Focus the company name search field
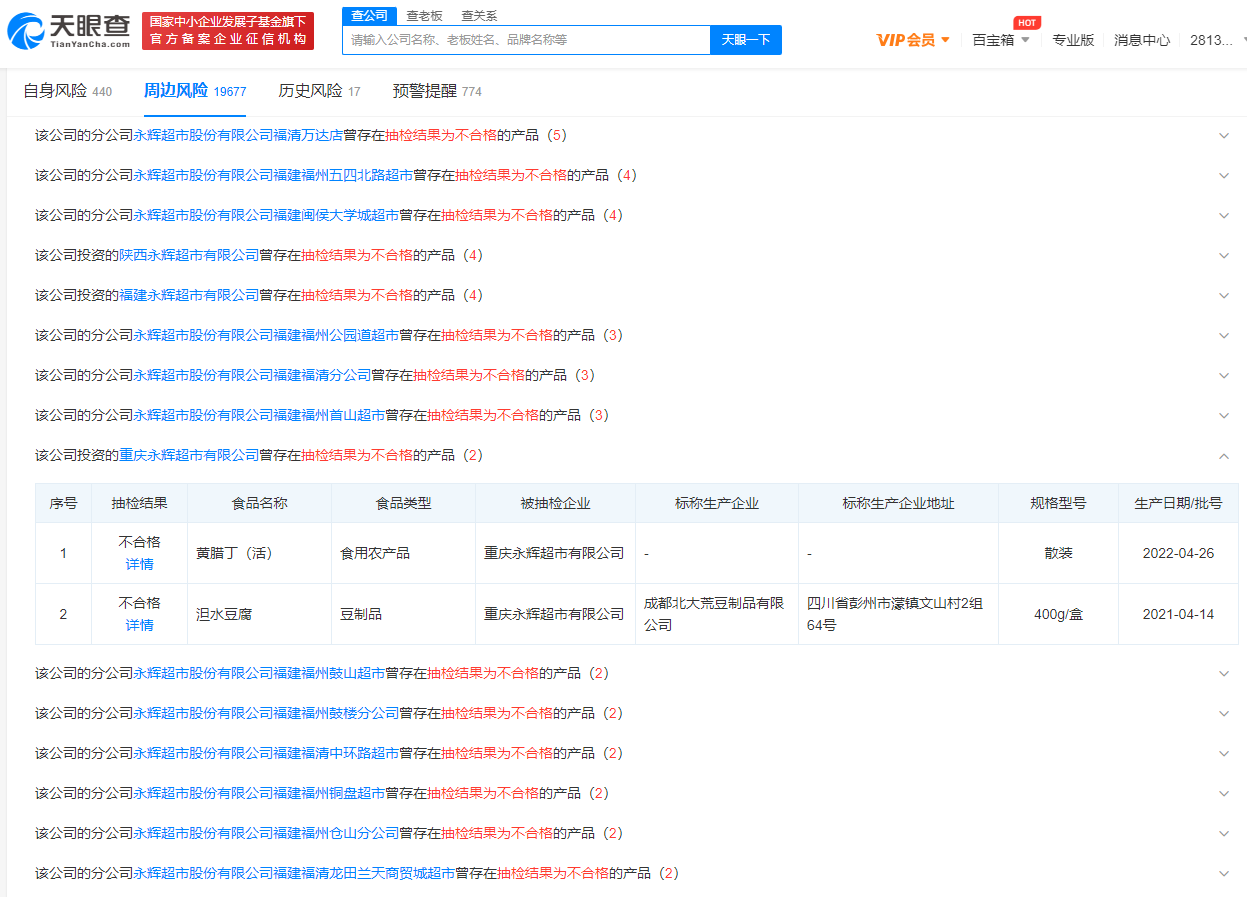Image resolution: width=1247 pixels, height=897 pixels. 526,40
